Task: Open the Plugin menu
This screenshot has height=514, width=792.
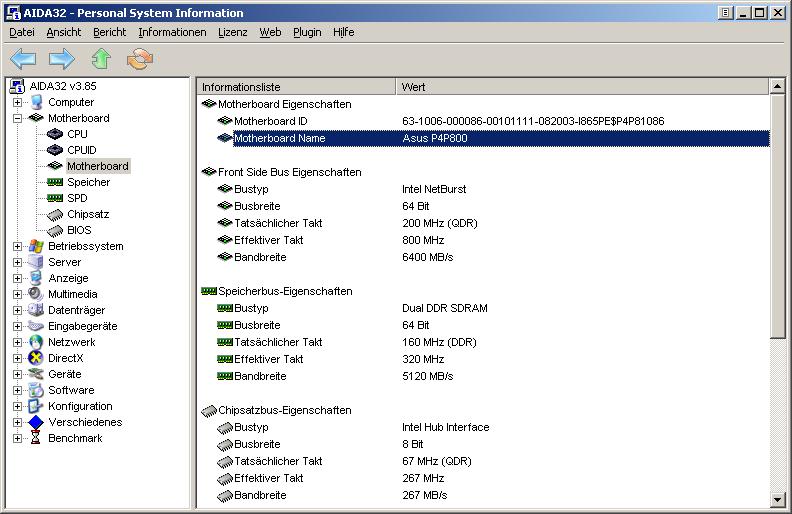Action: click(x=307, y=32)
